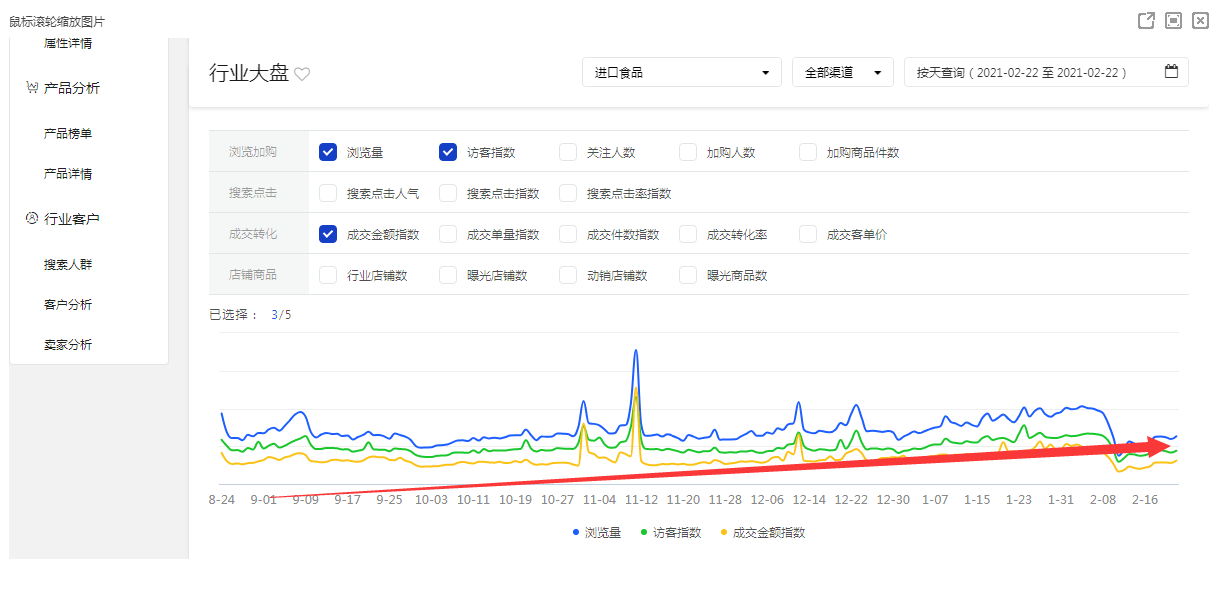Open the 进口食品 category dropdown
The height and width of the screenshot is (597, 1217).
click(x=682, y=72)
